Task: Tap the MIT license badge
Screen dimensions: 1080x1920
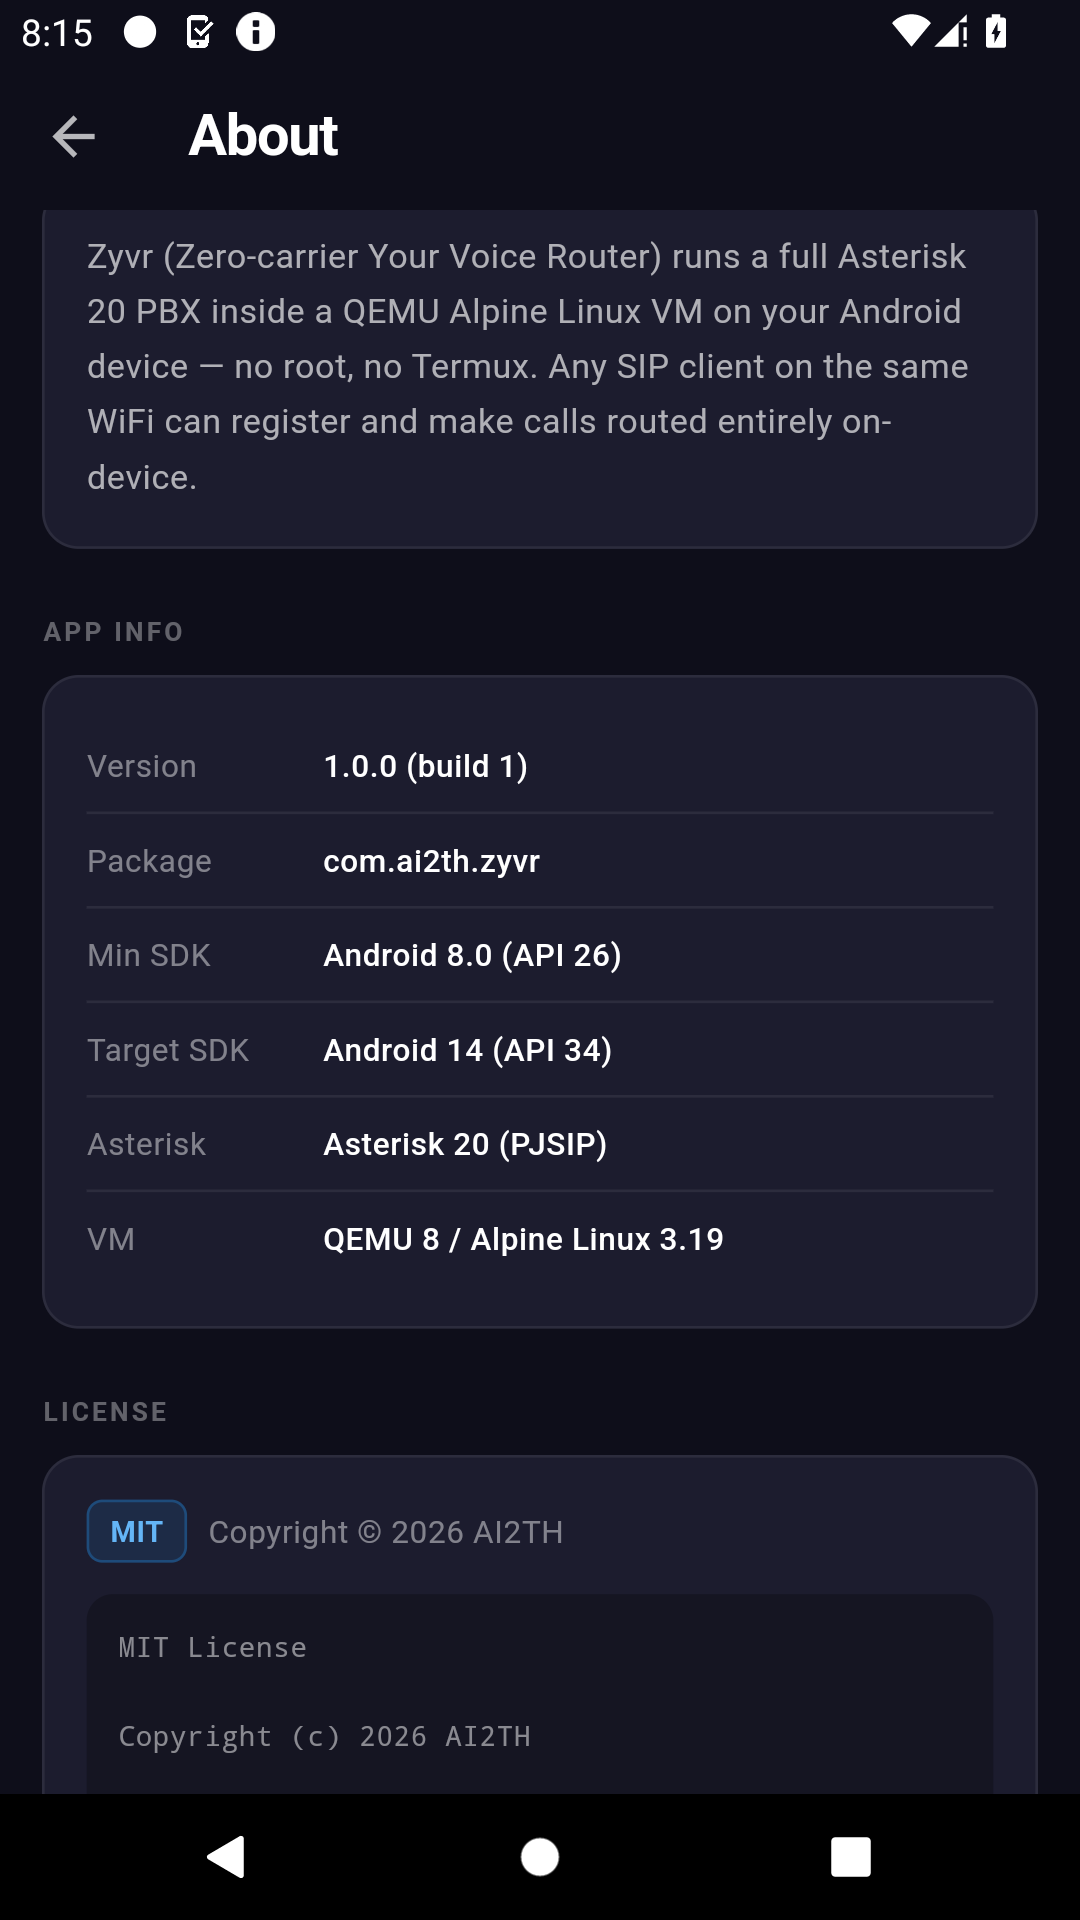Action: pyautogui.click(x=136, y=1531)
